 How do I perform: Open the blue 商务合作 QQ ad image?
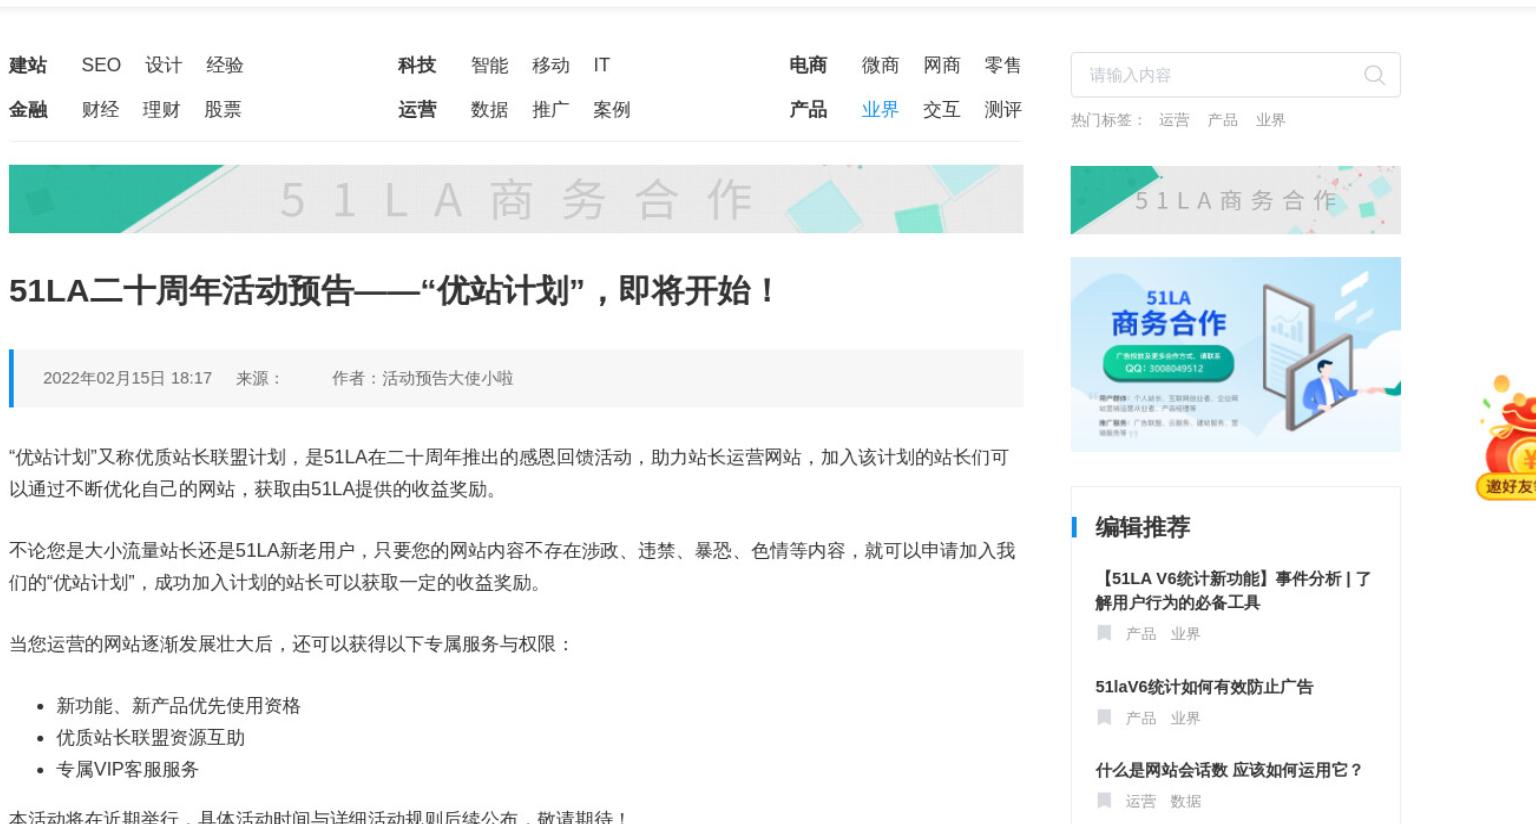[x=1235, y=354]
